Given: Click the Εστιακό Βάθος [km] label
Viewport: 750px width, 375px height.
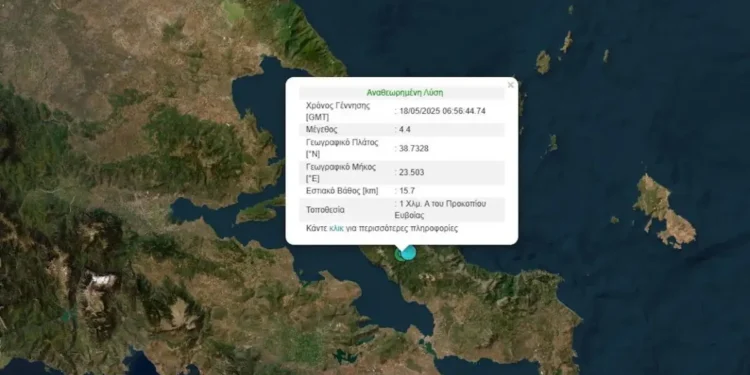Looking at the screenshot, I should (x=342, y=191).
